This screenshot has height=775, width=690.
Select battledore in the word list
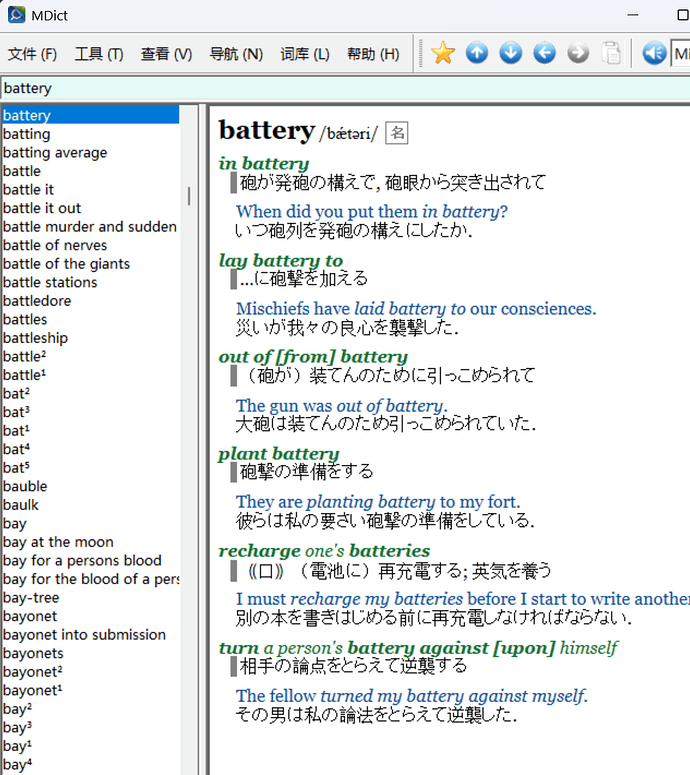37,301
